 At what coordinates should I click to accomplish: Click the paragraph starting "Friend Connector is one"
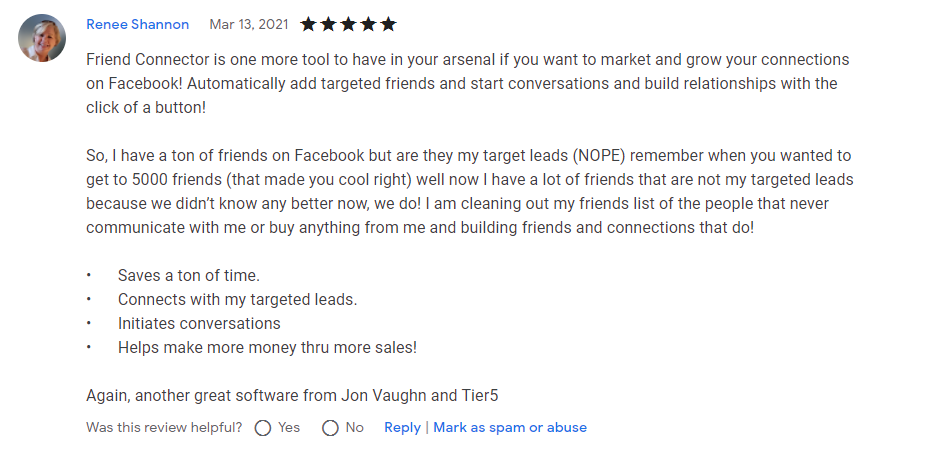pos(462,83)
